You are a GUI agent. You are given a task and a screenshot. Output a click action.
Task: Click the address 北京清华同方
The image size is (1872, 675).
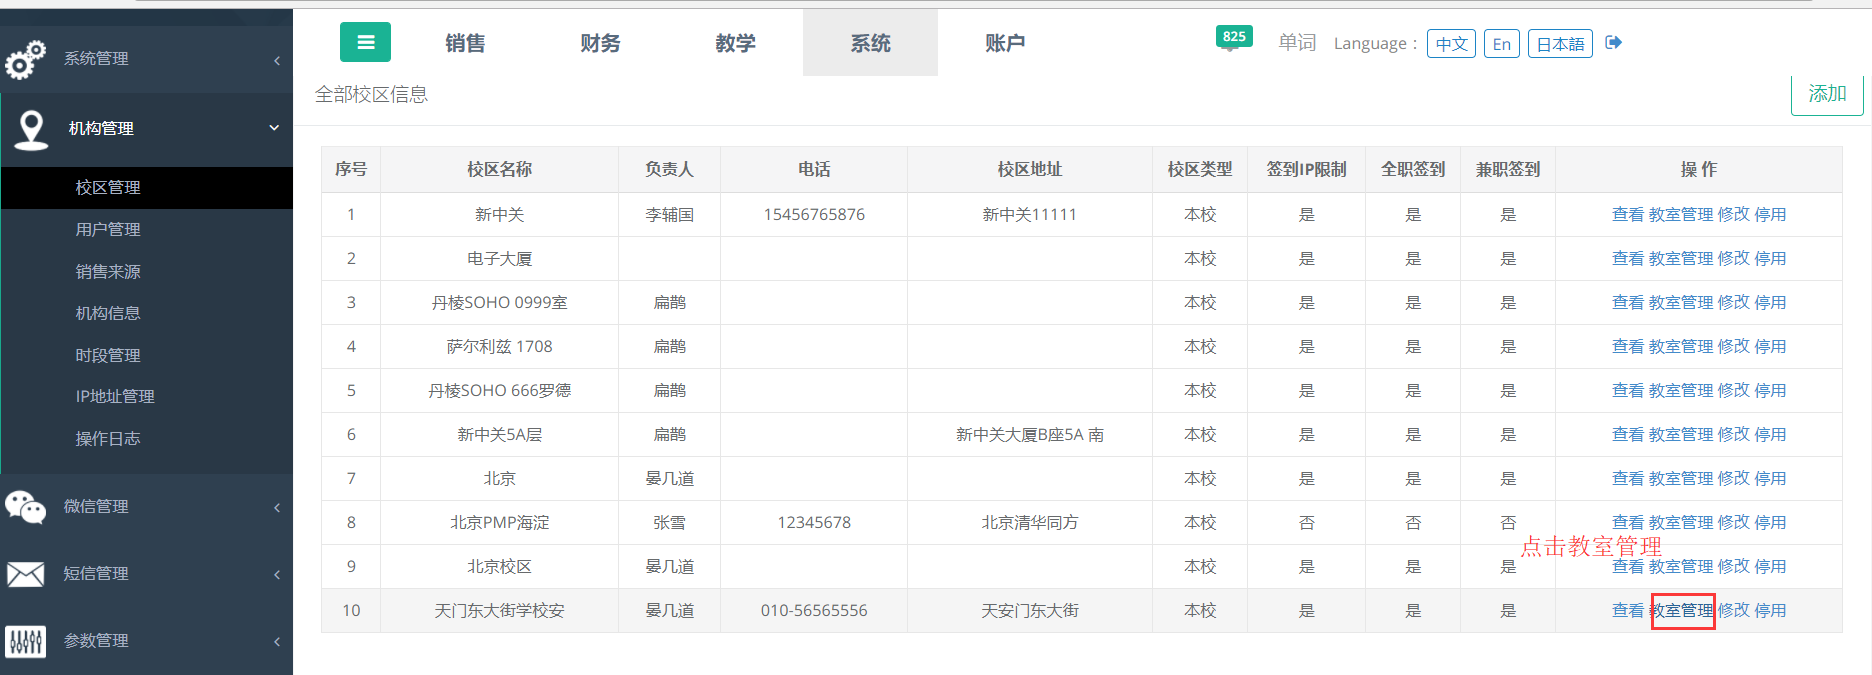coord(1030,523)
